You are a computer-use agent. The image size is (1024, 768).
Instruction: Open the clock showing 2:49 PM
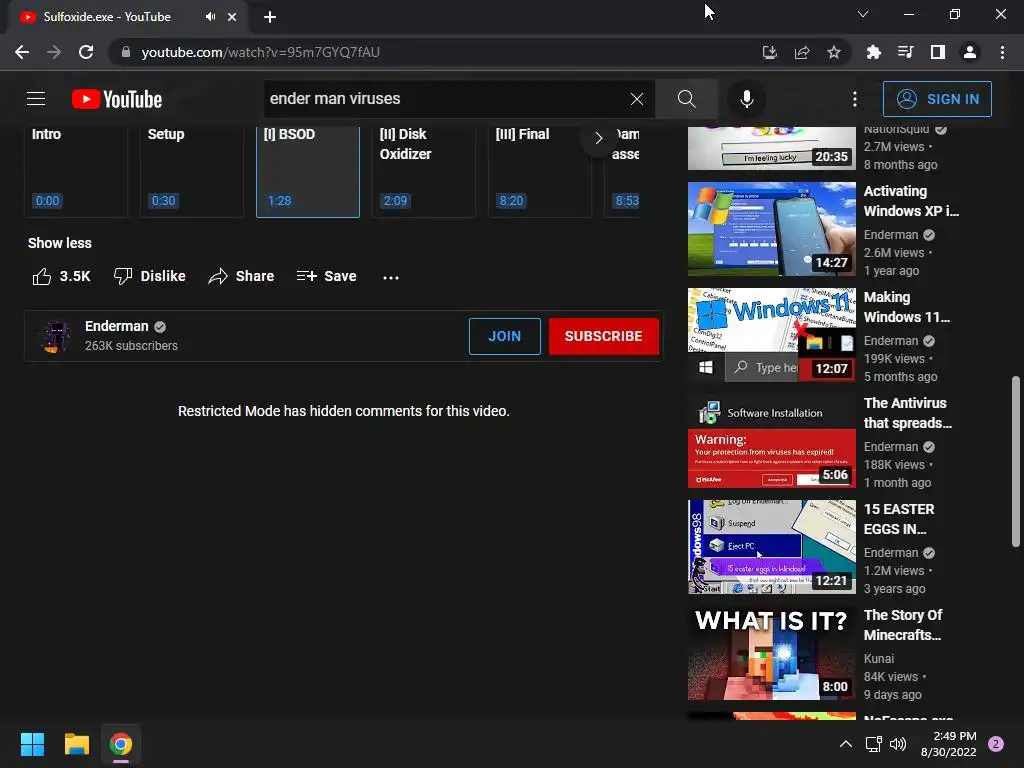pyautogui.click(x=948, y=744)
